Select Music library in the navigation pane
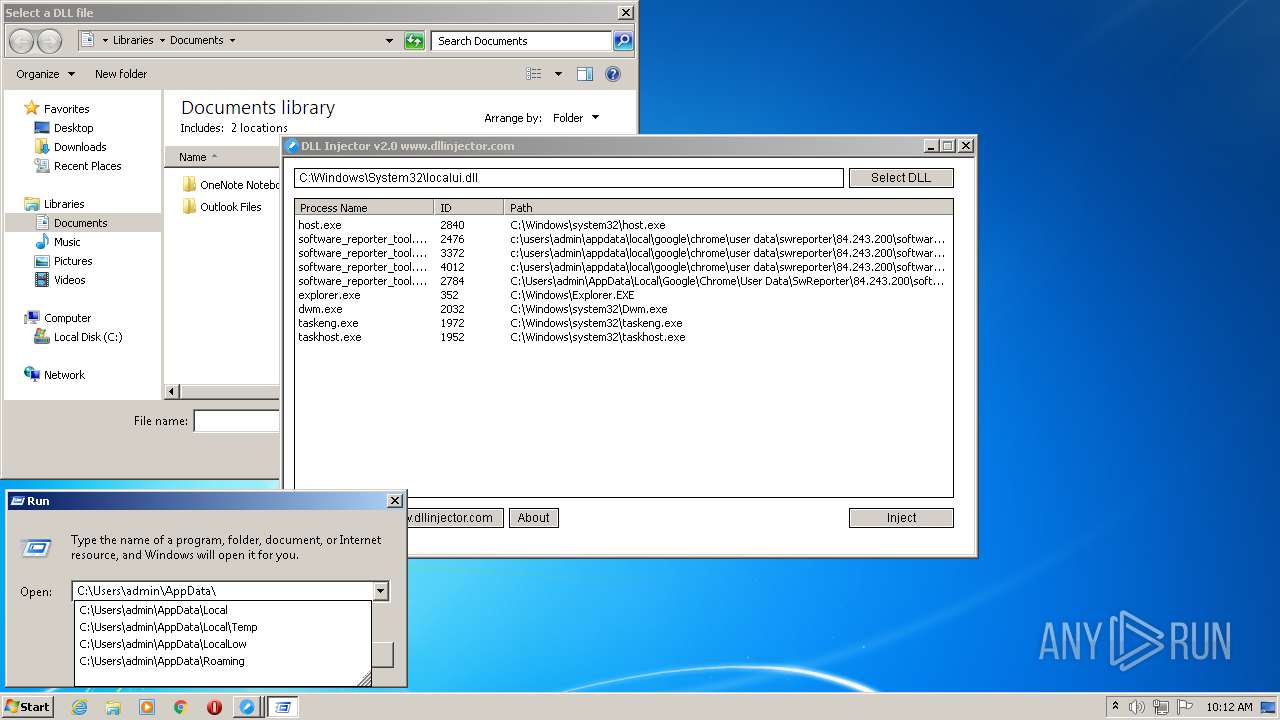1280x720 pixels. point(67,242)
